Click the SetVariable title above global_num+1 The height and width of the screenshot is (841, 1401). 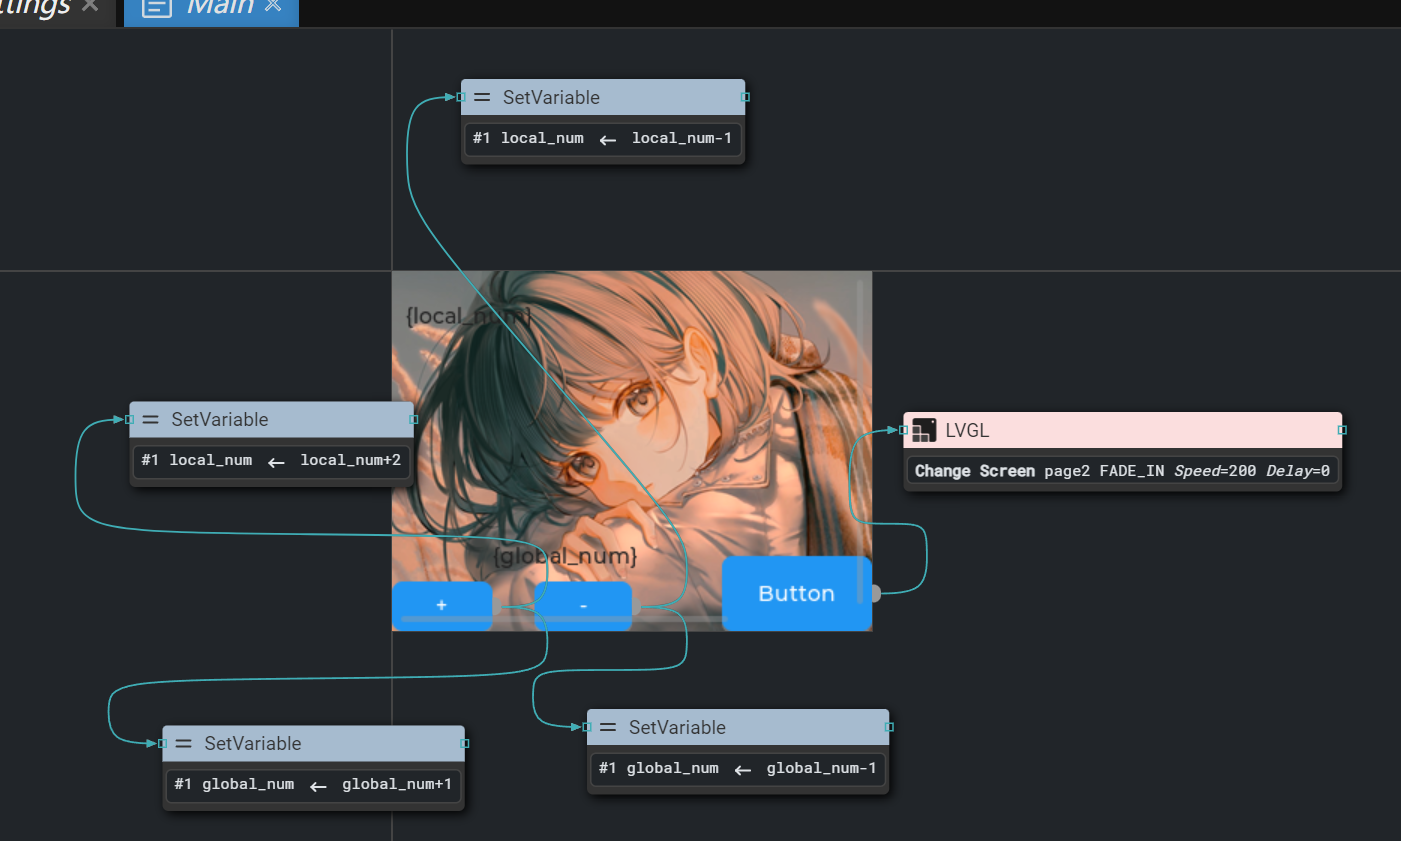[253, 744]
